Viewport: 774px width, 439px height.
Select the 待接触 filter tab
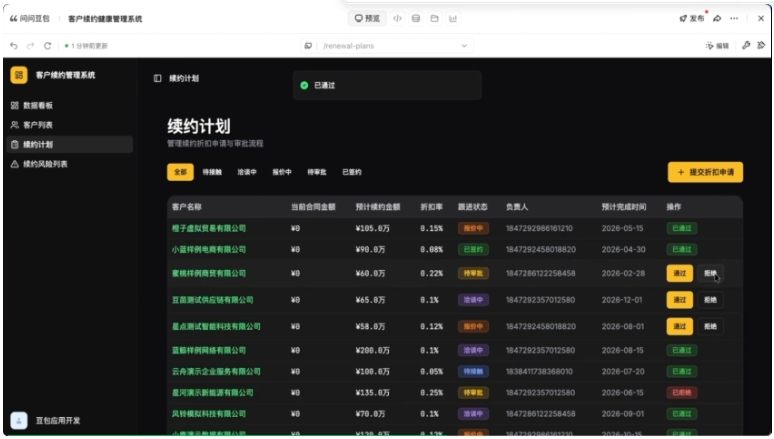pos(212,172)
